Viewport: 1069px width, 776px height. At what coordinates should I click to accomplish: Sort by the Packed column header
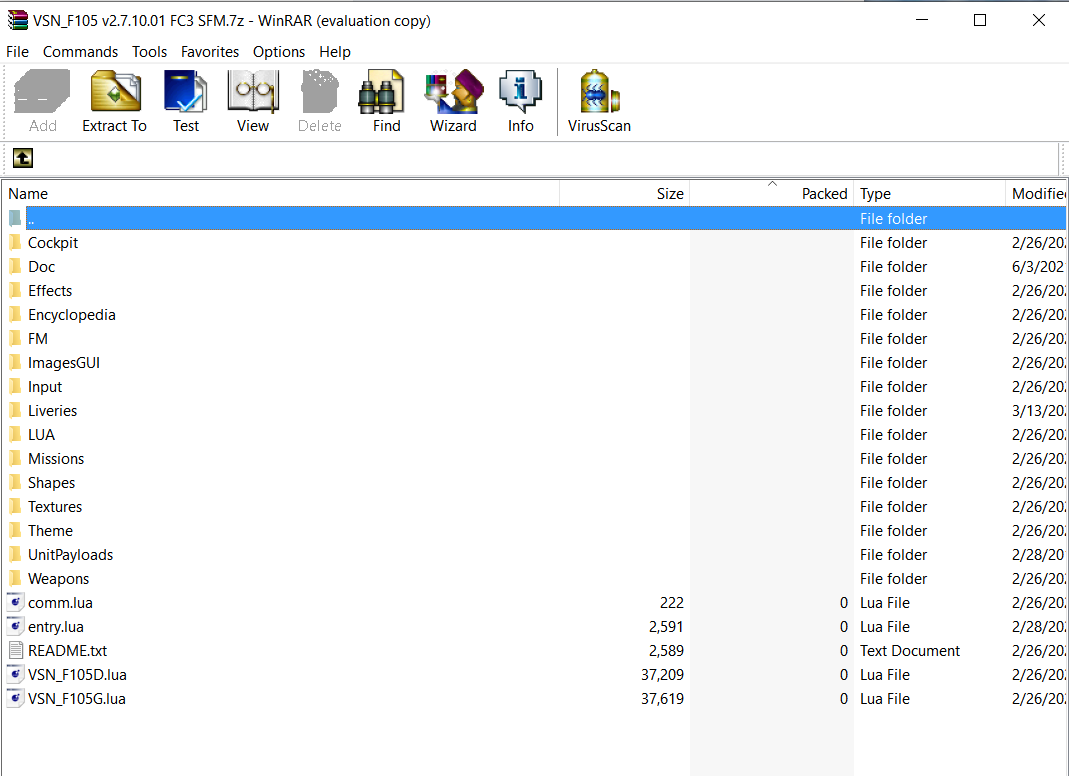coord(772,194)
